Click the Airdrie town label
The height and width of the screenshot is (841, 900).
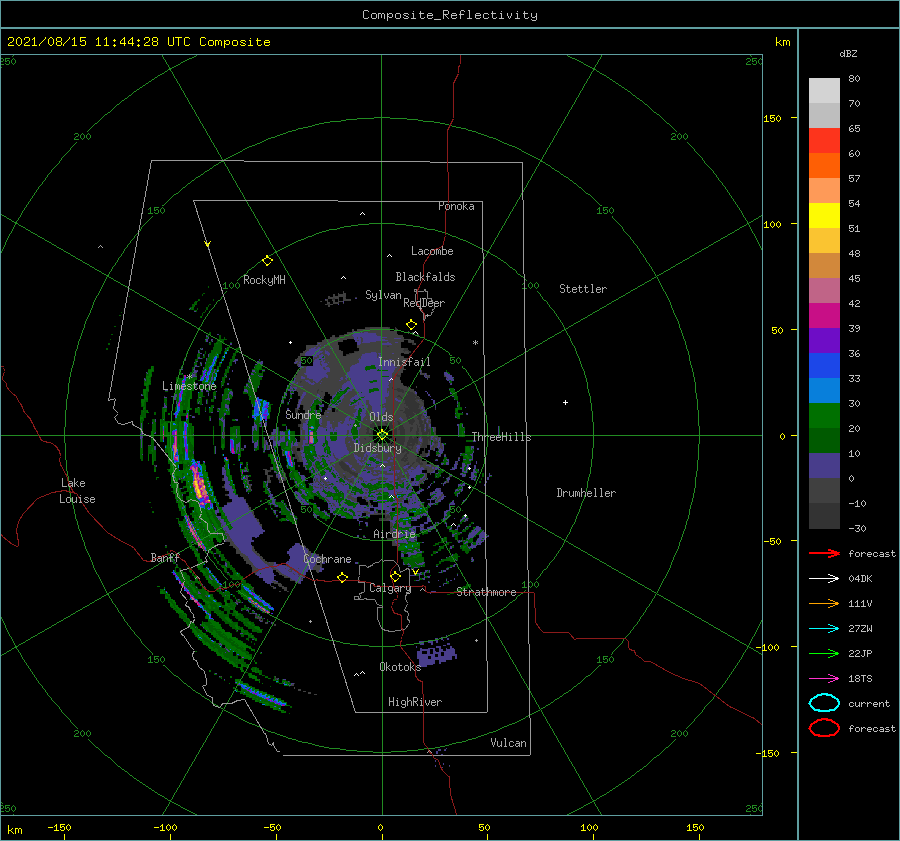pyautogui.click(x=394, y=534)
